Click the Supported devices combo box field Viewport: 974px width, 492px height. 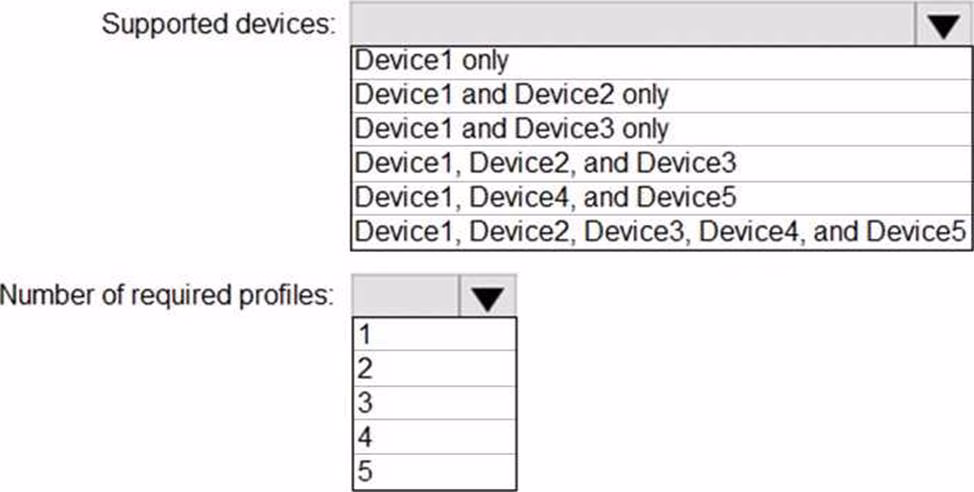click(632, 25)
